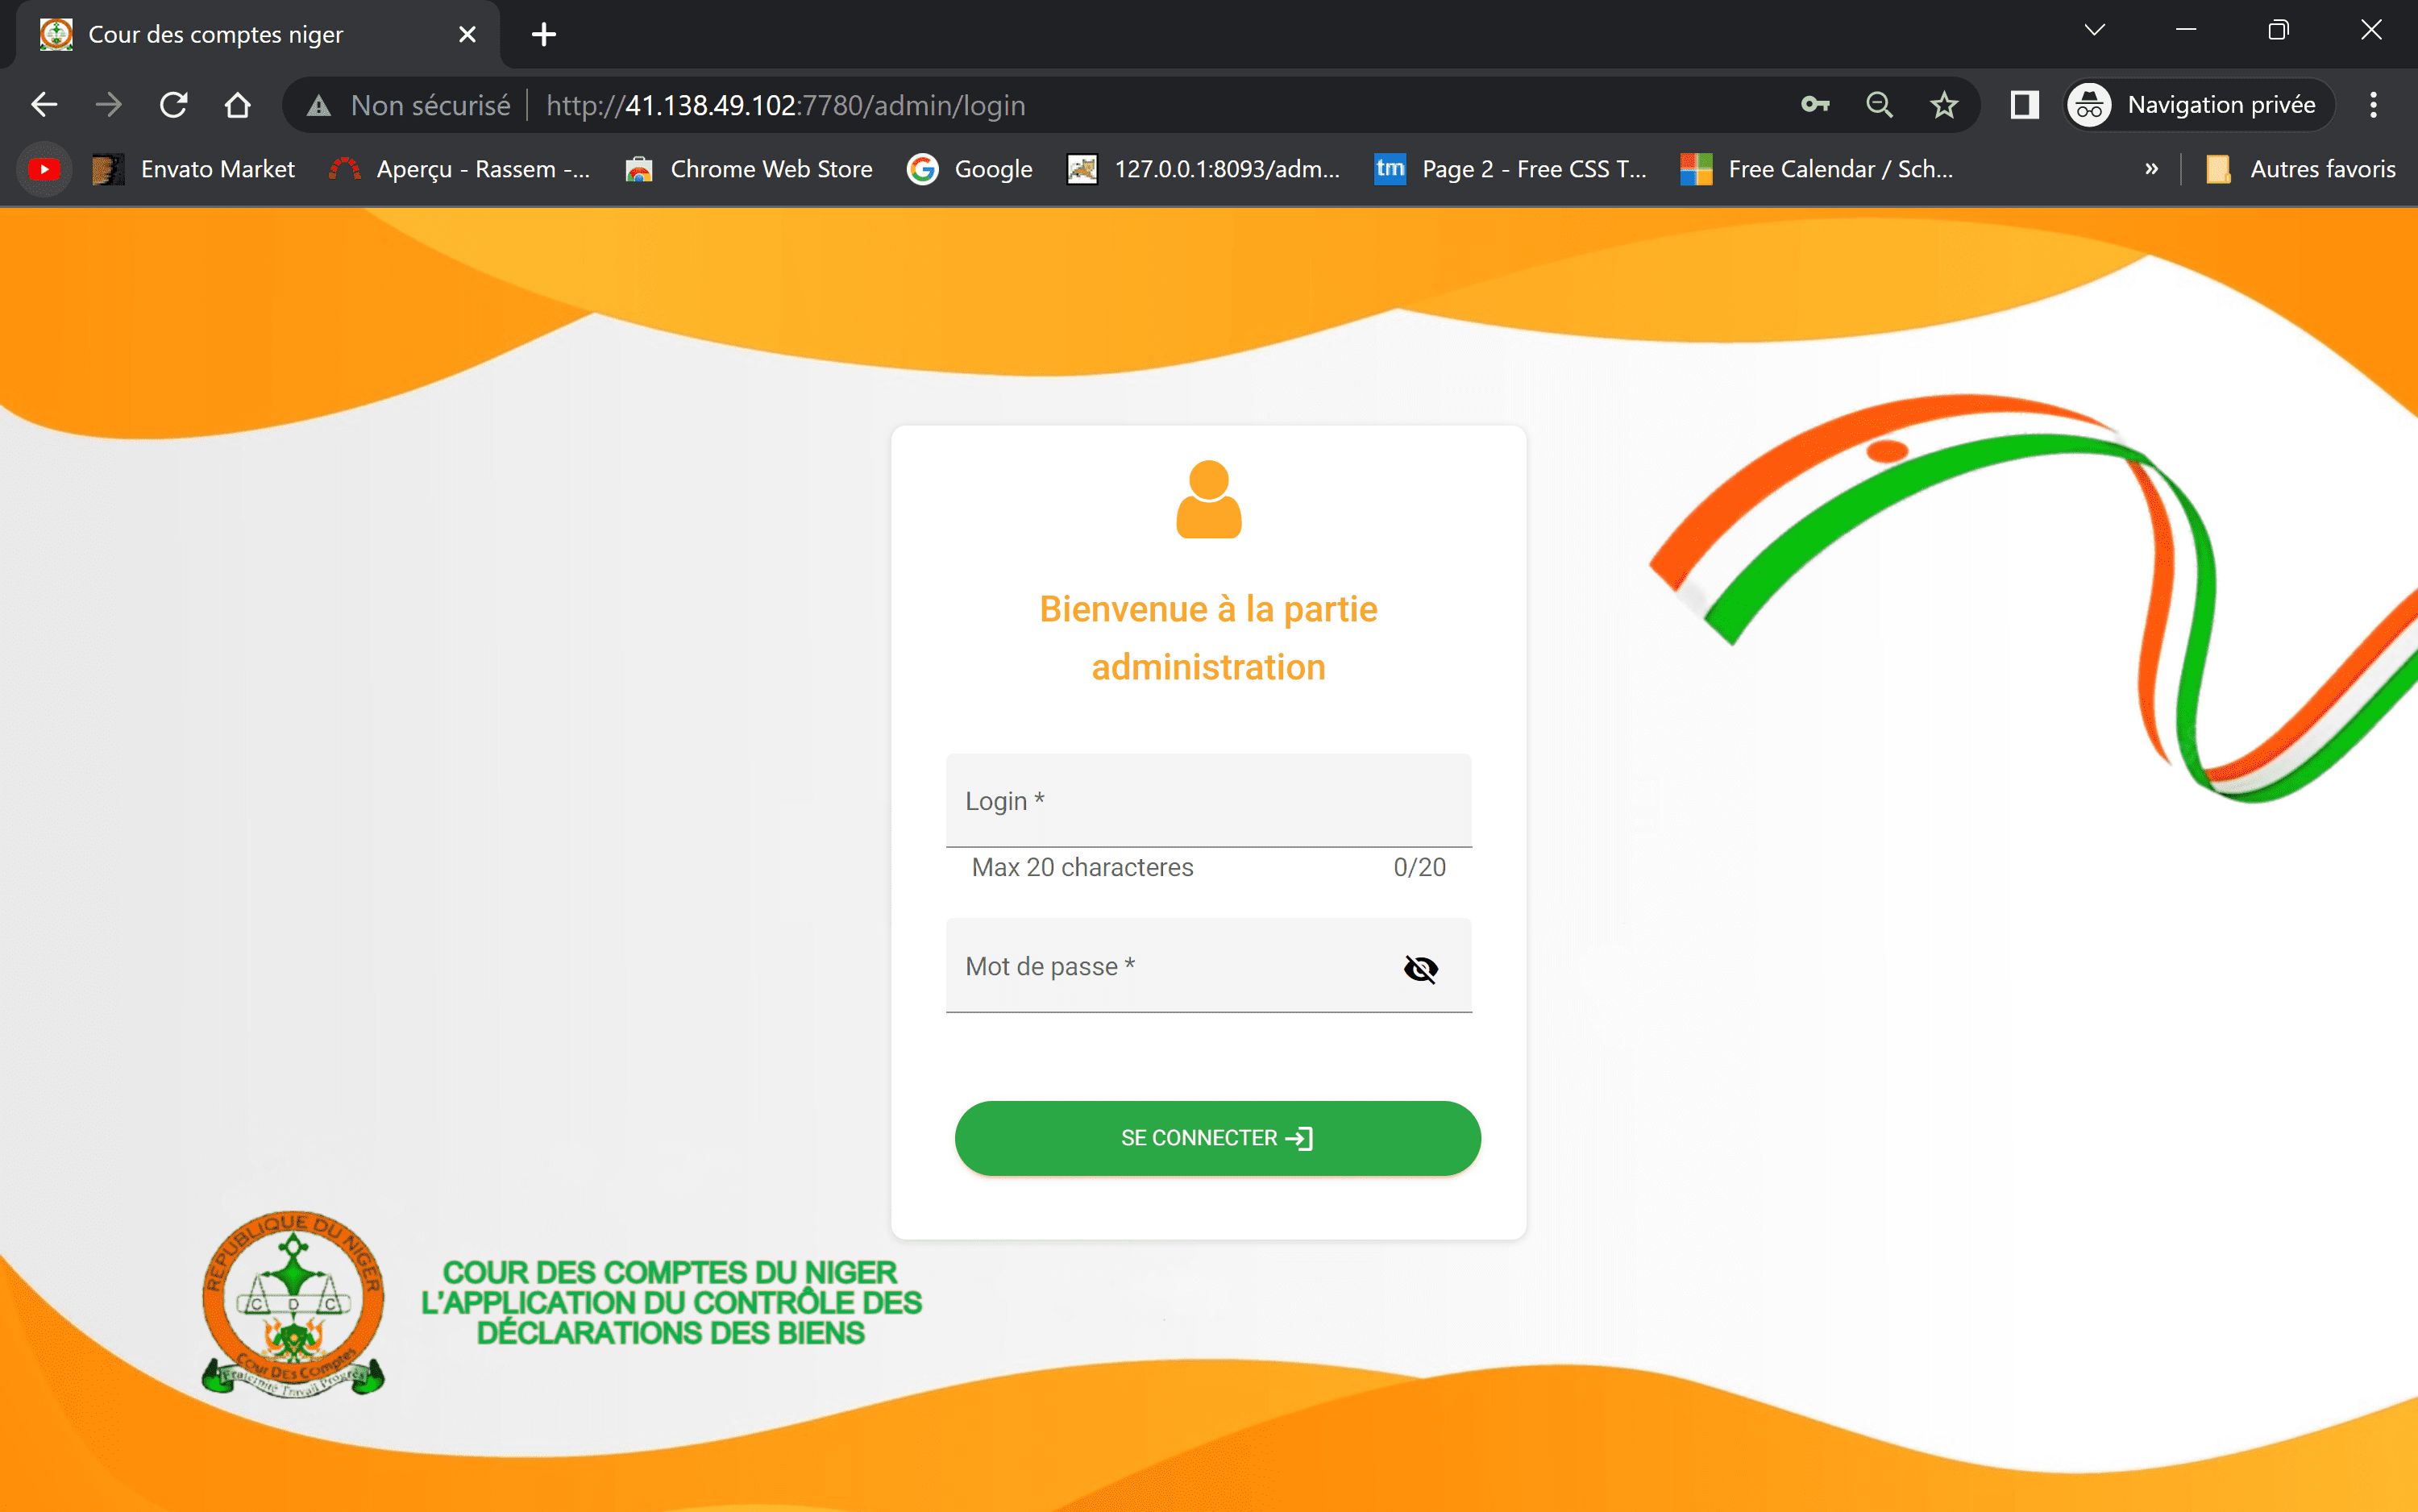Click the SE CONNECTER button

coord(1217,1138)
